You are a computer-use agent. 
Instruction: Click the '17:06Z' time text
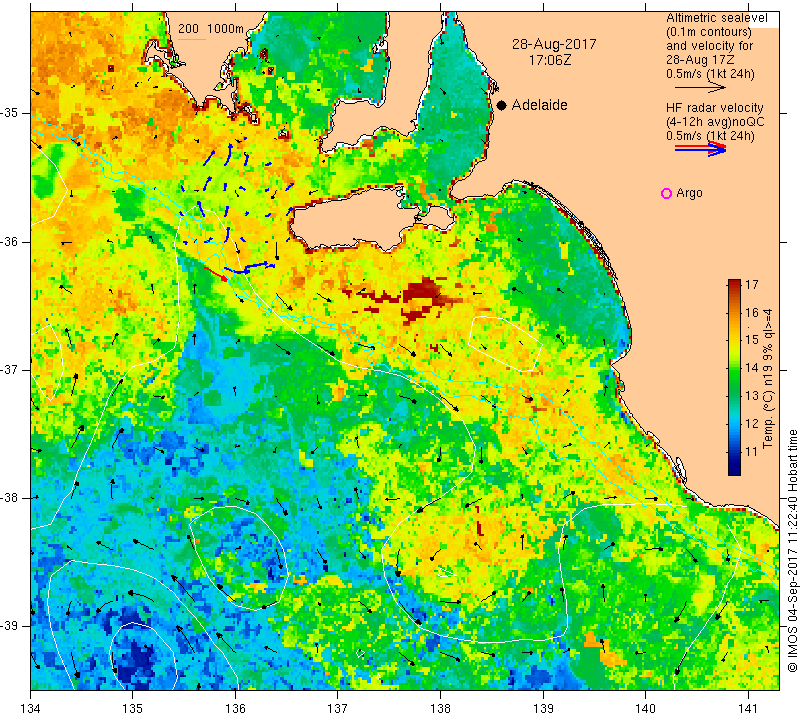549,60
